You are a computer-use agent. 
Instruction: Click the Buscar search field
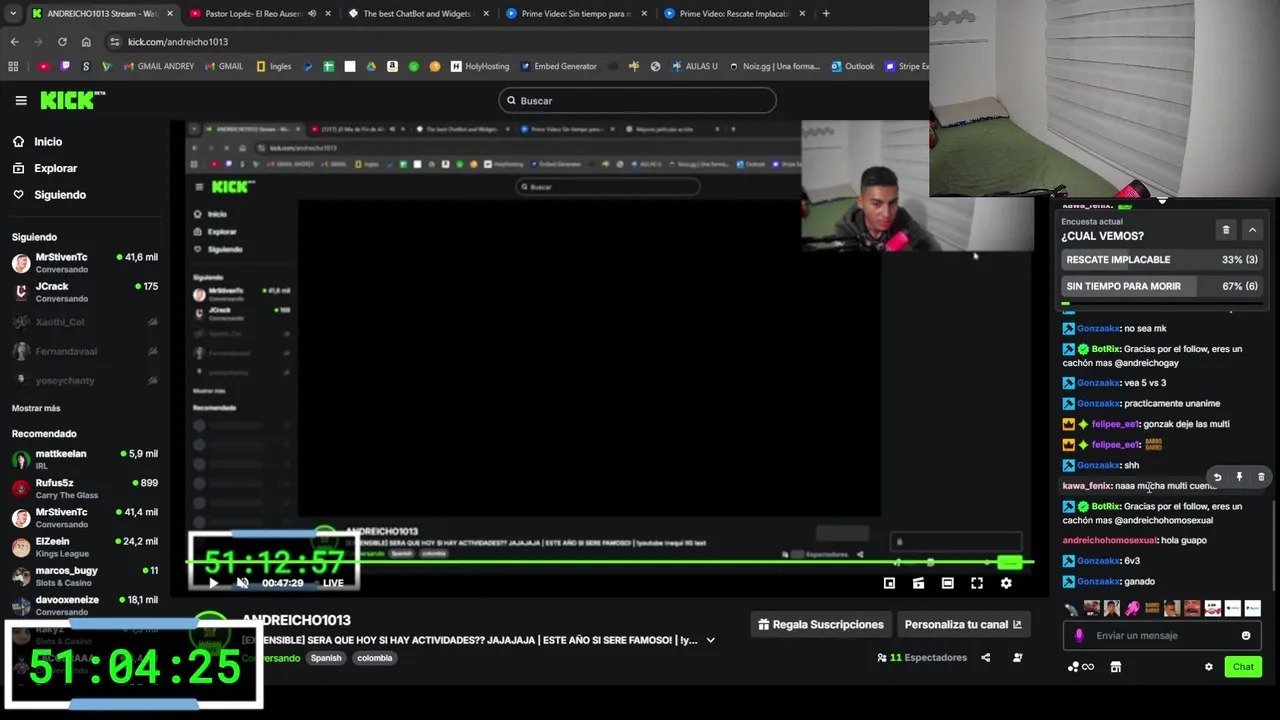pos(637,100)
